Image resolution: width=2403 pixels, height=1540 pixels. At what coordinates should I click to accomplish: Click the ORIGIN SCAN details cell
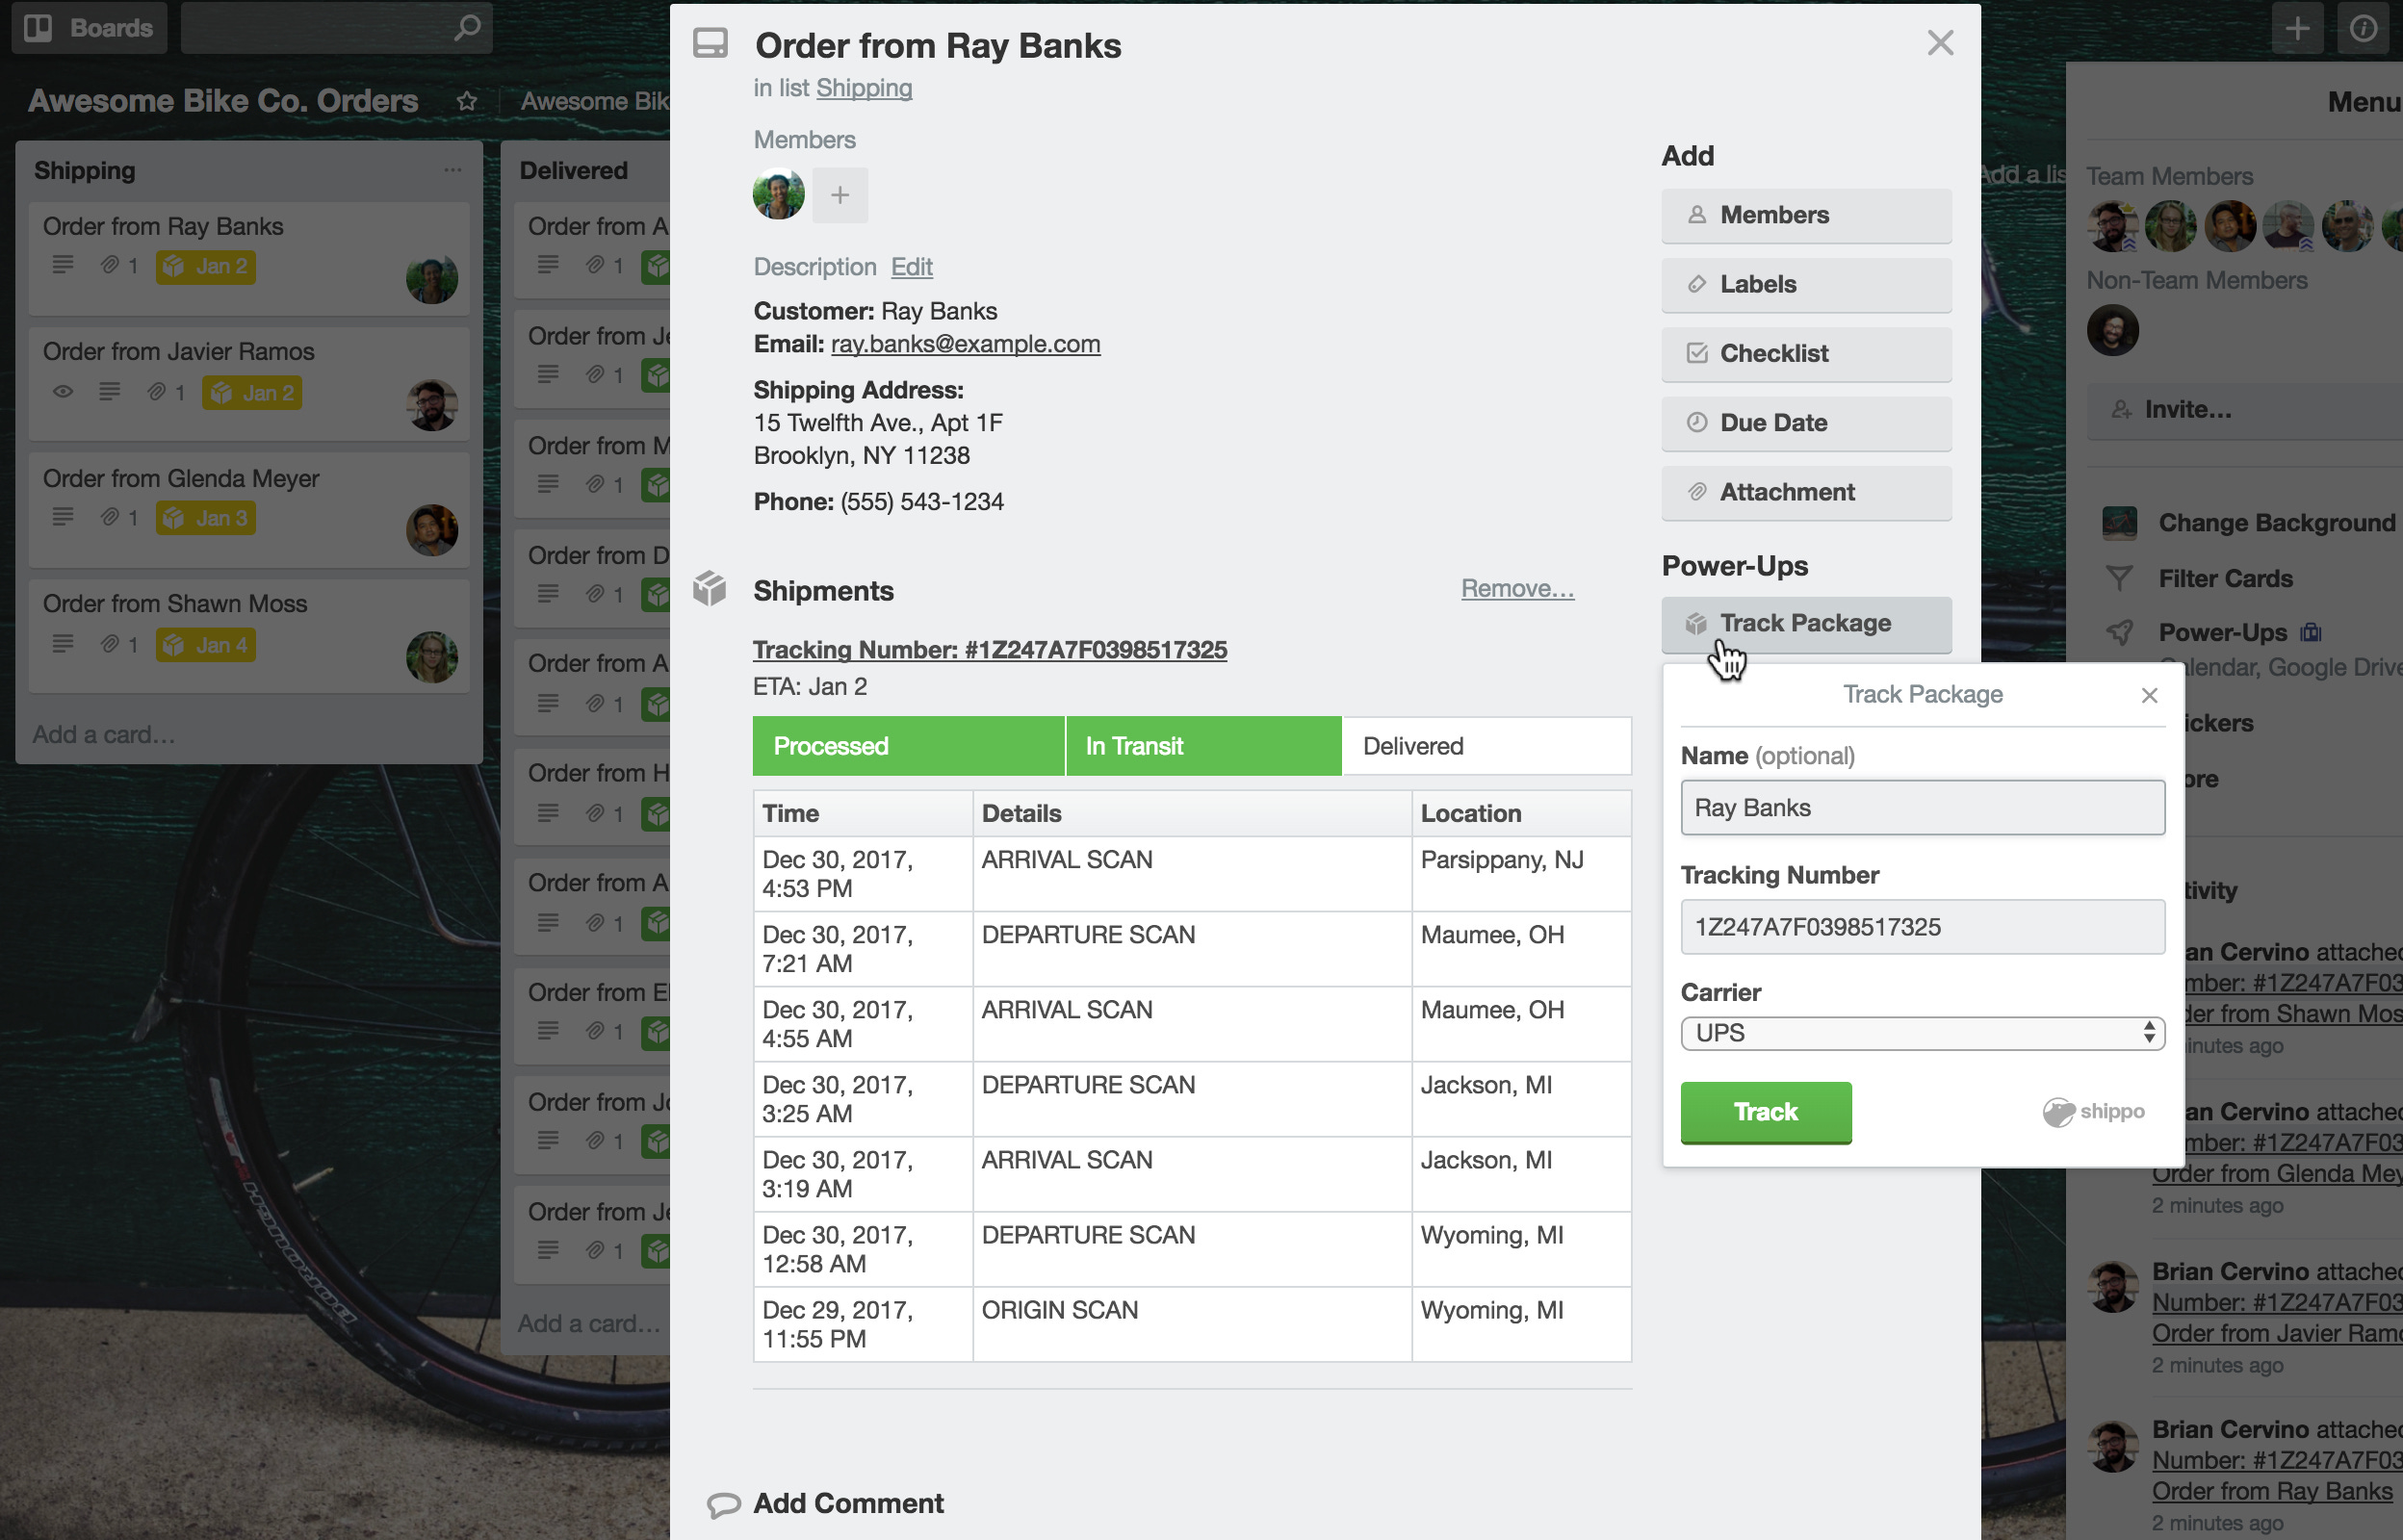click(x=1191, y=1324)
